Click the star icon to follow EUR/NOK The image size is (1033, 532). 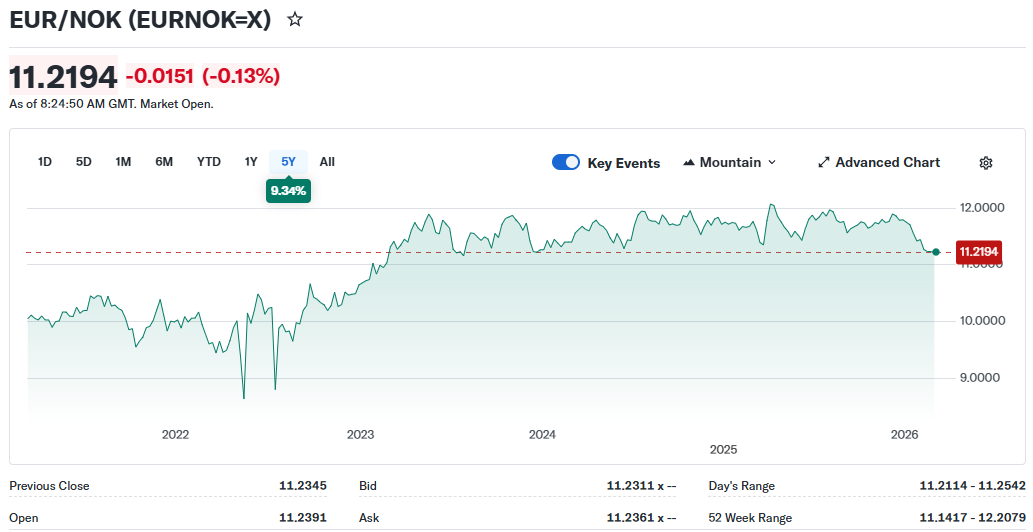295,20
